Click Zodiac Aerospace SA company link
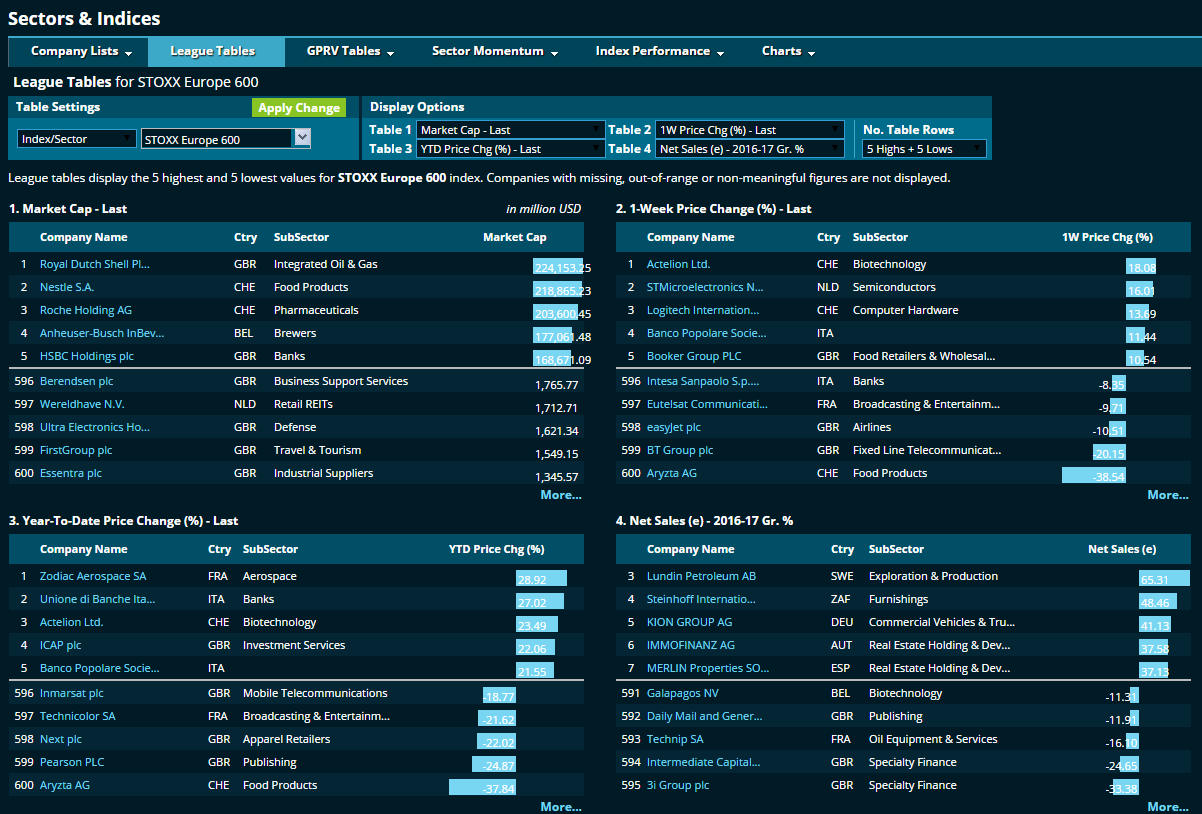Screen dimensions: 1202x814 click(93, 577)
